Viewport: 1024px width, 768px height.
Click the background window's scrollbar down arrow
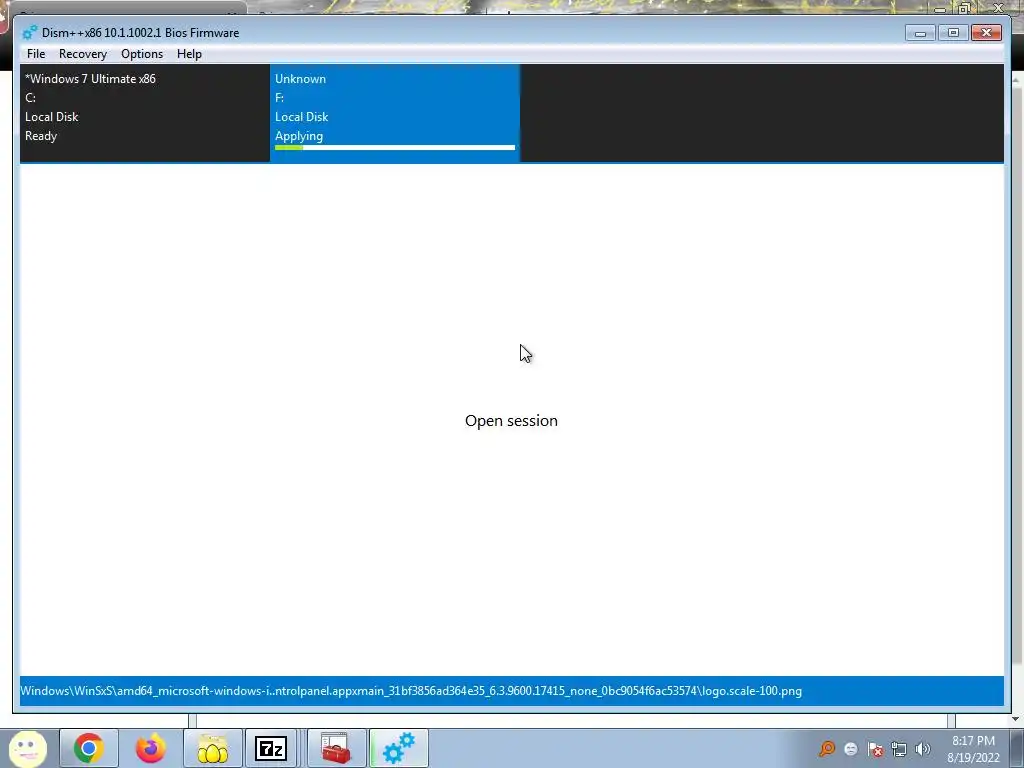[1016, 718]
